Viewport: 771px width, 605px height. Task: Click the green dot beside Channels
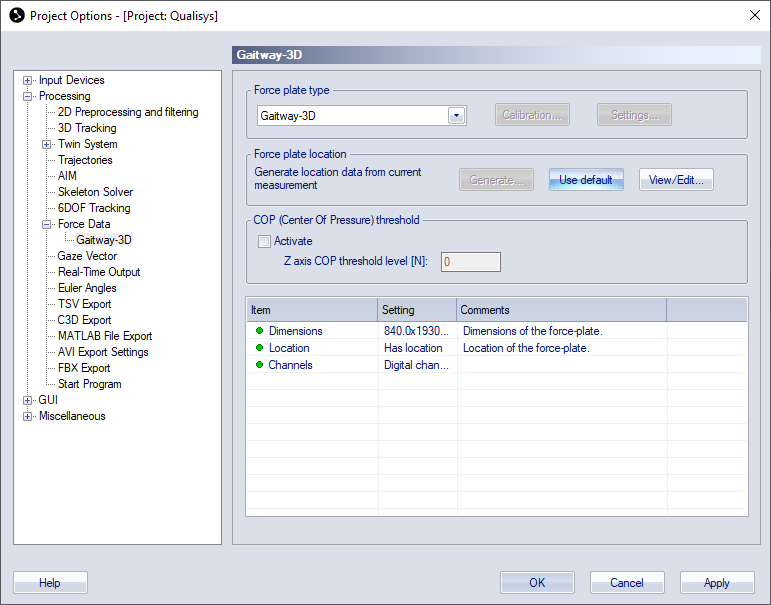pos(260,365)
